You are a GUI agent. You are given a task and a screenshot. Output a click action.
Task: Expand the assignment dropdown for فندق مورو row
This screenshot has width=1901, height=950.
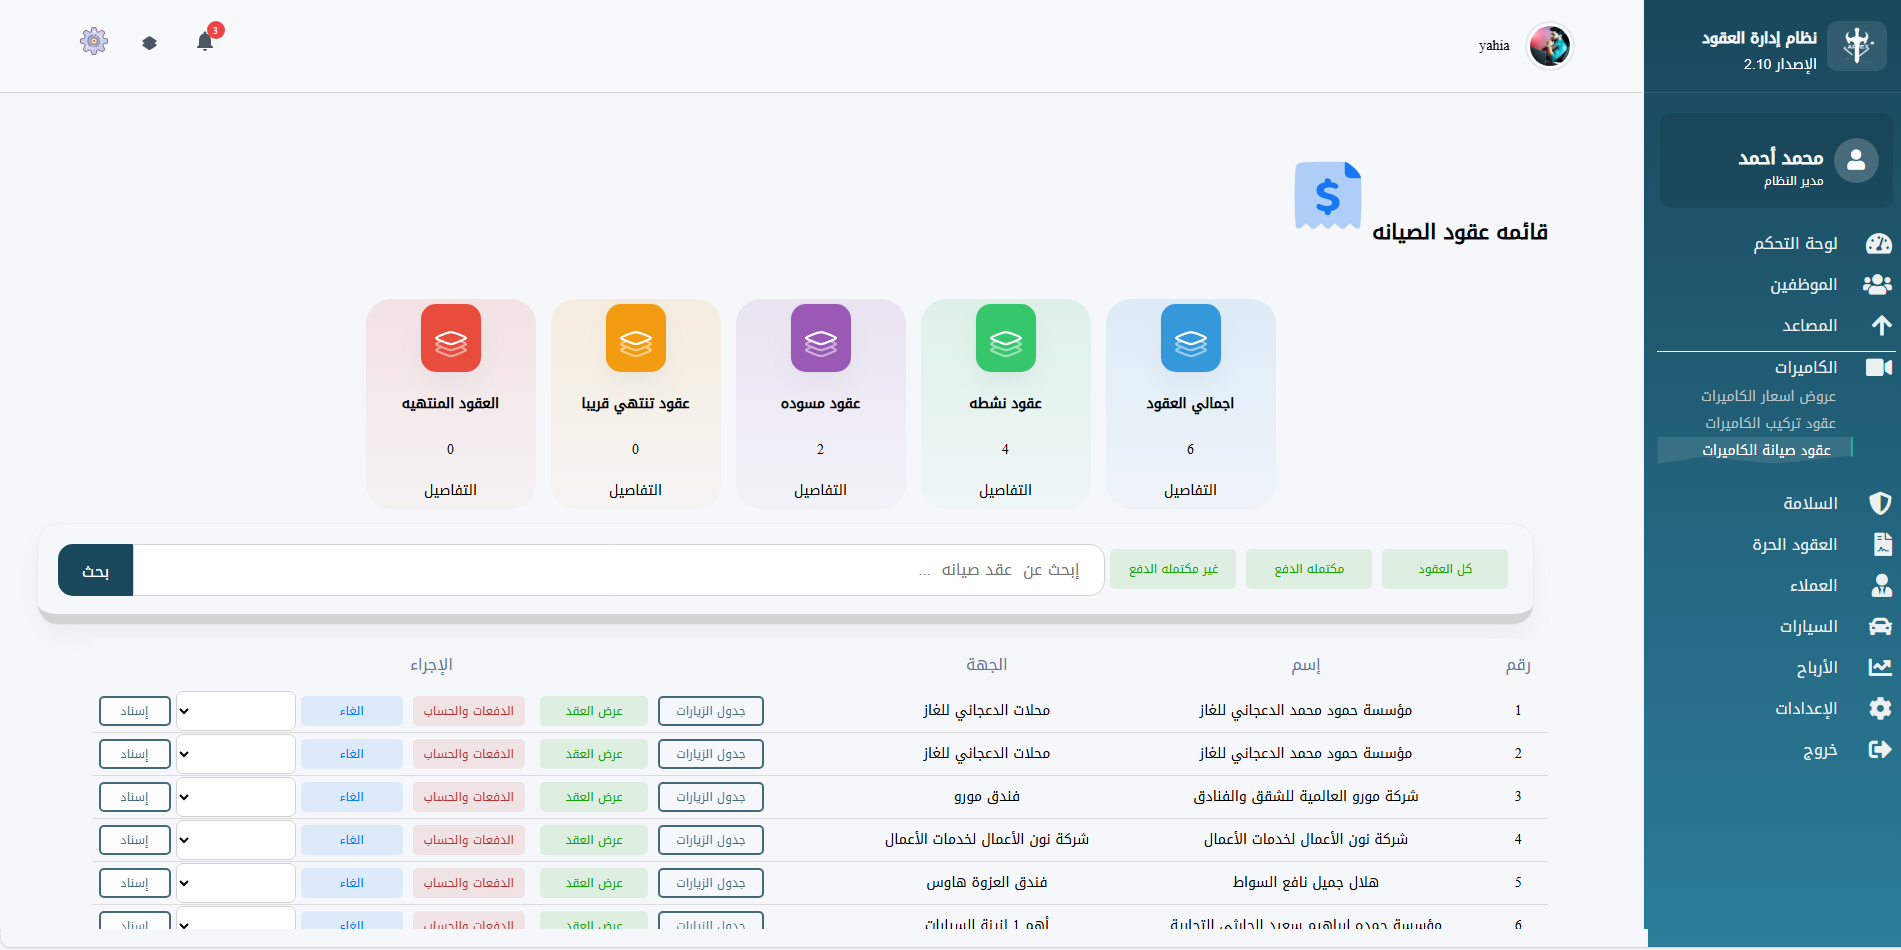pyautogui.click(x=235, y=796)
